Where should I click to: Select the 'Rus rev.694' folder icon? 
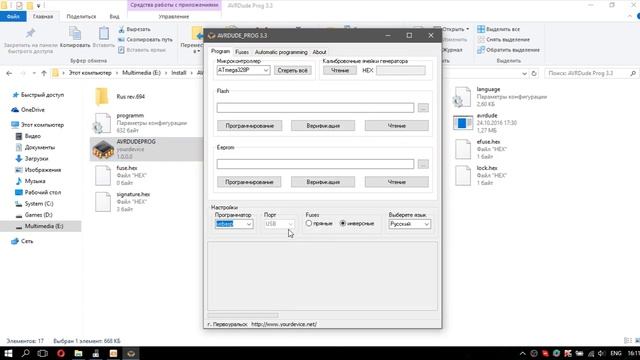102,97
